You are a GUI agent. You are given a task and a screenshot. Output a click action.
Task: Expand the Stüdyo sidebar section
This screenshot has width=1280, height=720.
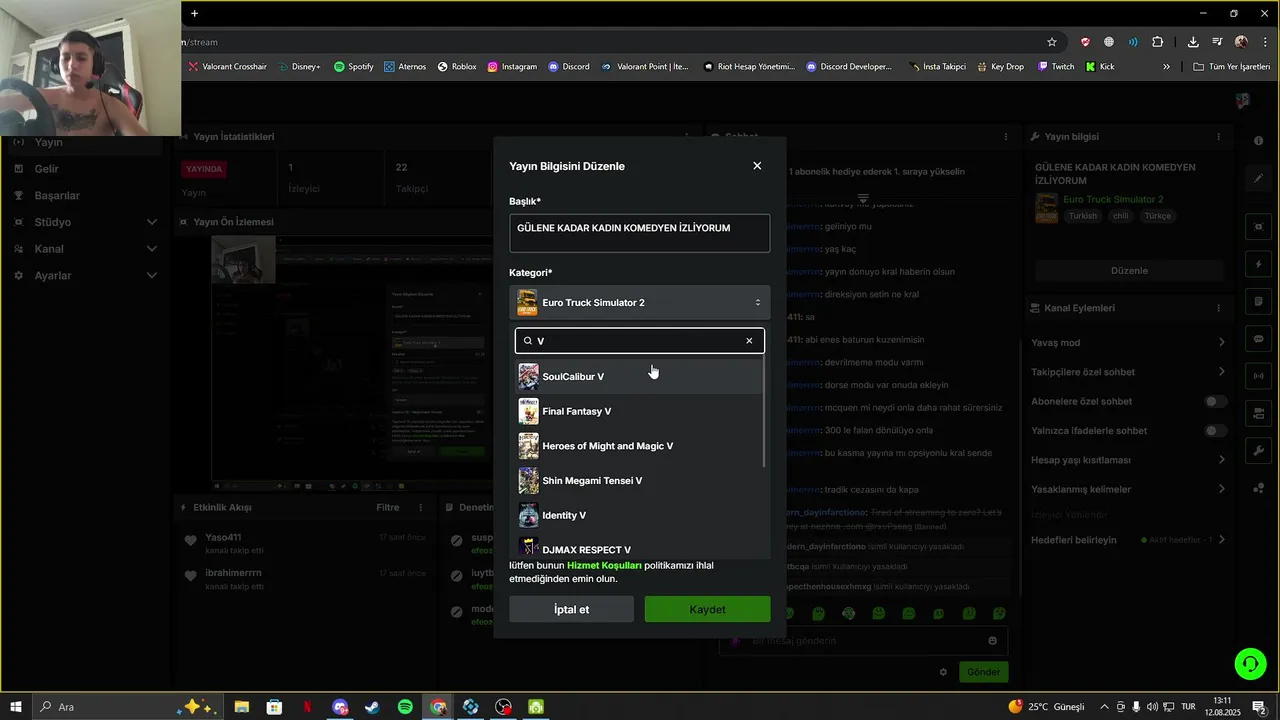152,222
